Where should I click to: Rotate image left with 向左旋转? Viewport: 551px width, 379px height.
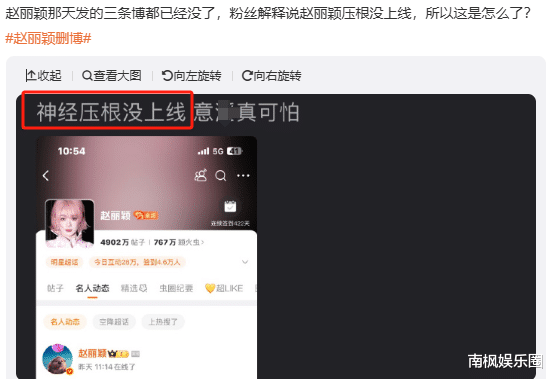click(x=192, y=76)
